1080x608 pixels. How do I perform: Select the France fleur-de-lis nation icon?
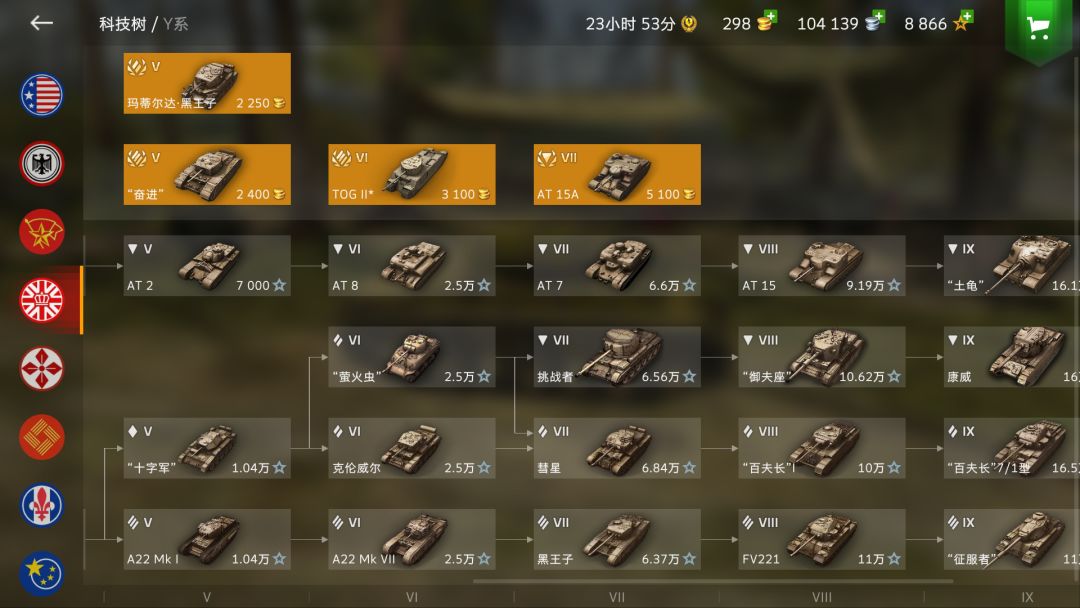click(x=42, y=505)
